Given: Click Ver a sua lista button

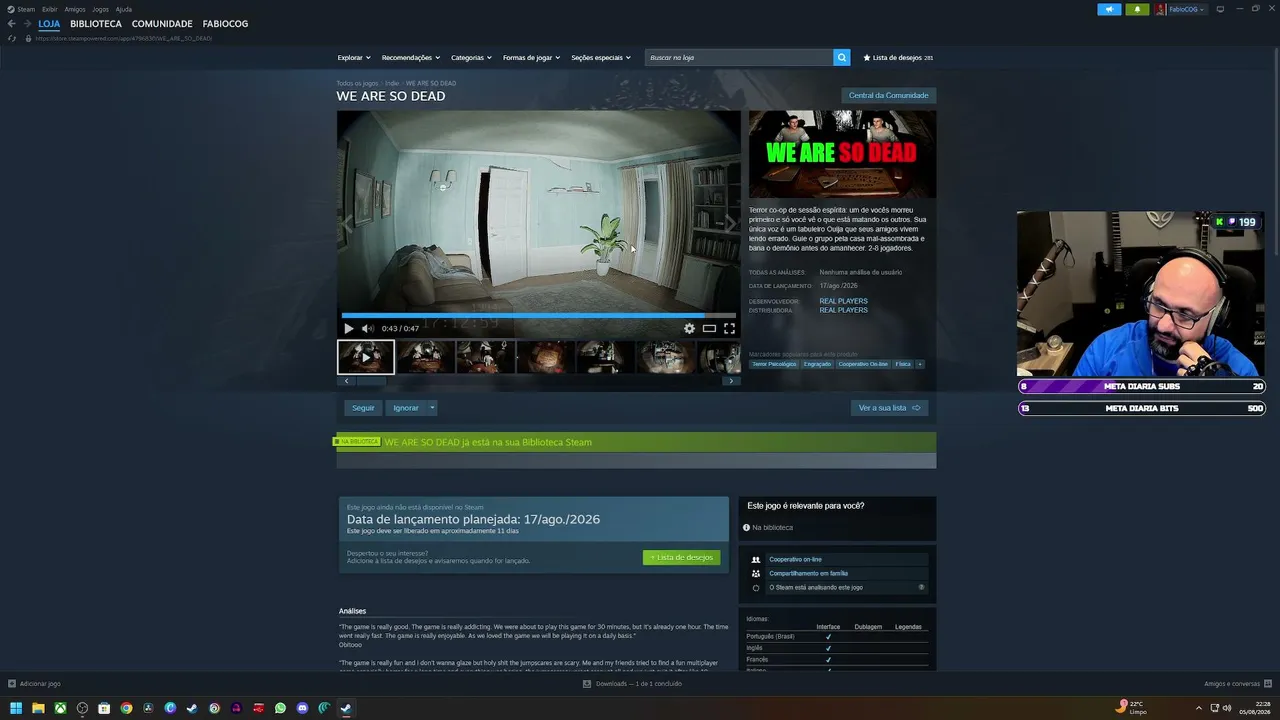Looking at the screenshot, I should [889, 408].
